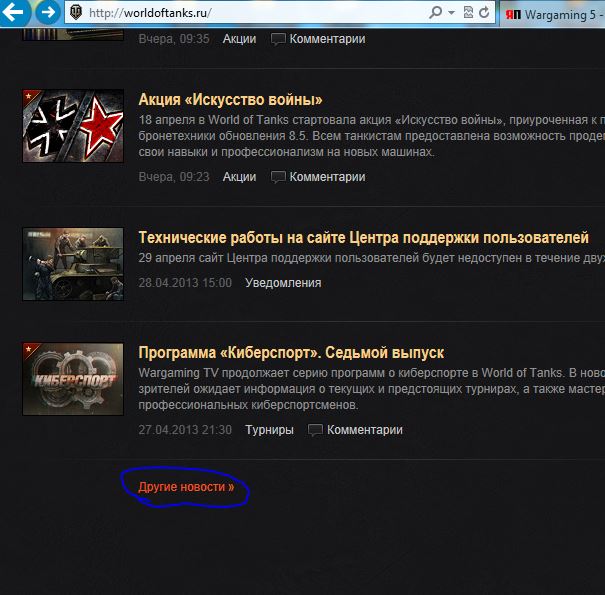This screenshot has height=595, width=605.
Task: Open headline Технические работы на сайте Центра поддержки
Action: coord(363,237)
